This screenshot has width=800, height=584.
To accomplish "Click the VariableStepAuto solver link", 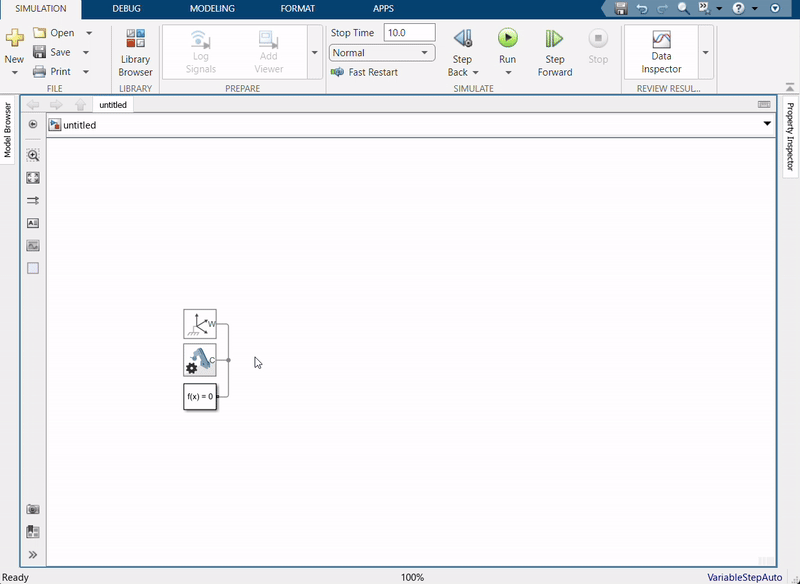I will coord(745,577).
